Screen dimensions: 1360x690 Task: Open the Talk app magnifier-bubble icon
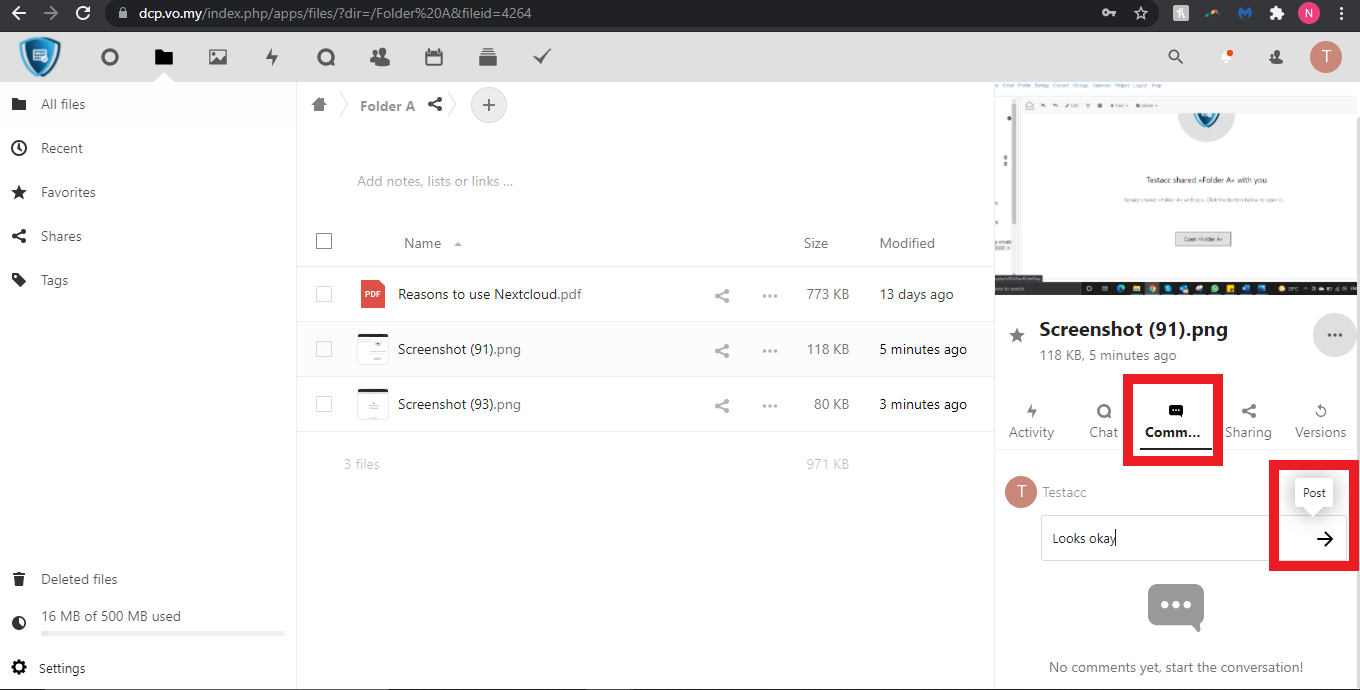point(326,58)
